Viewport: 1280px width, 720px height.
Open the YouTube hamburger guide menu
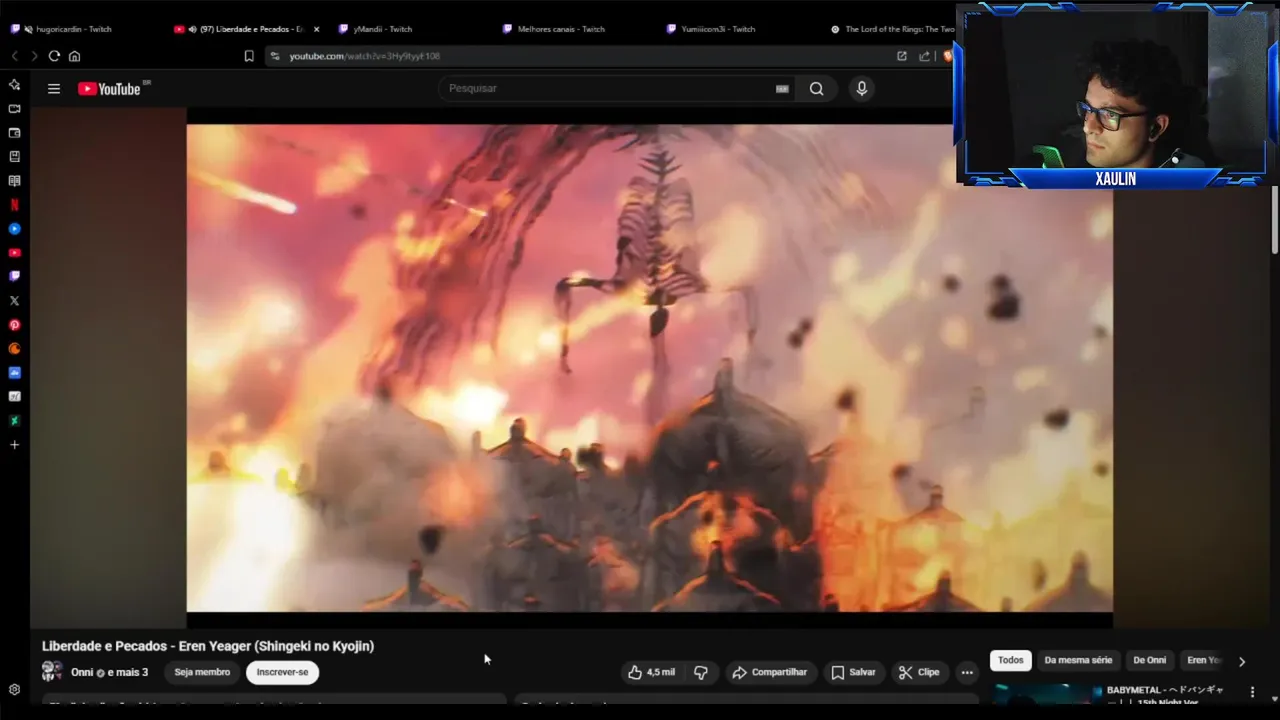click(x=54, y=89)
